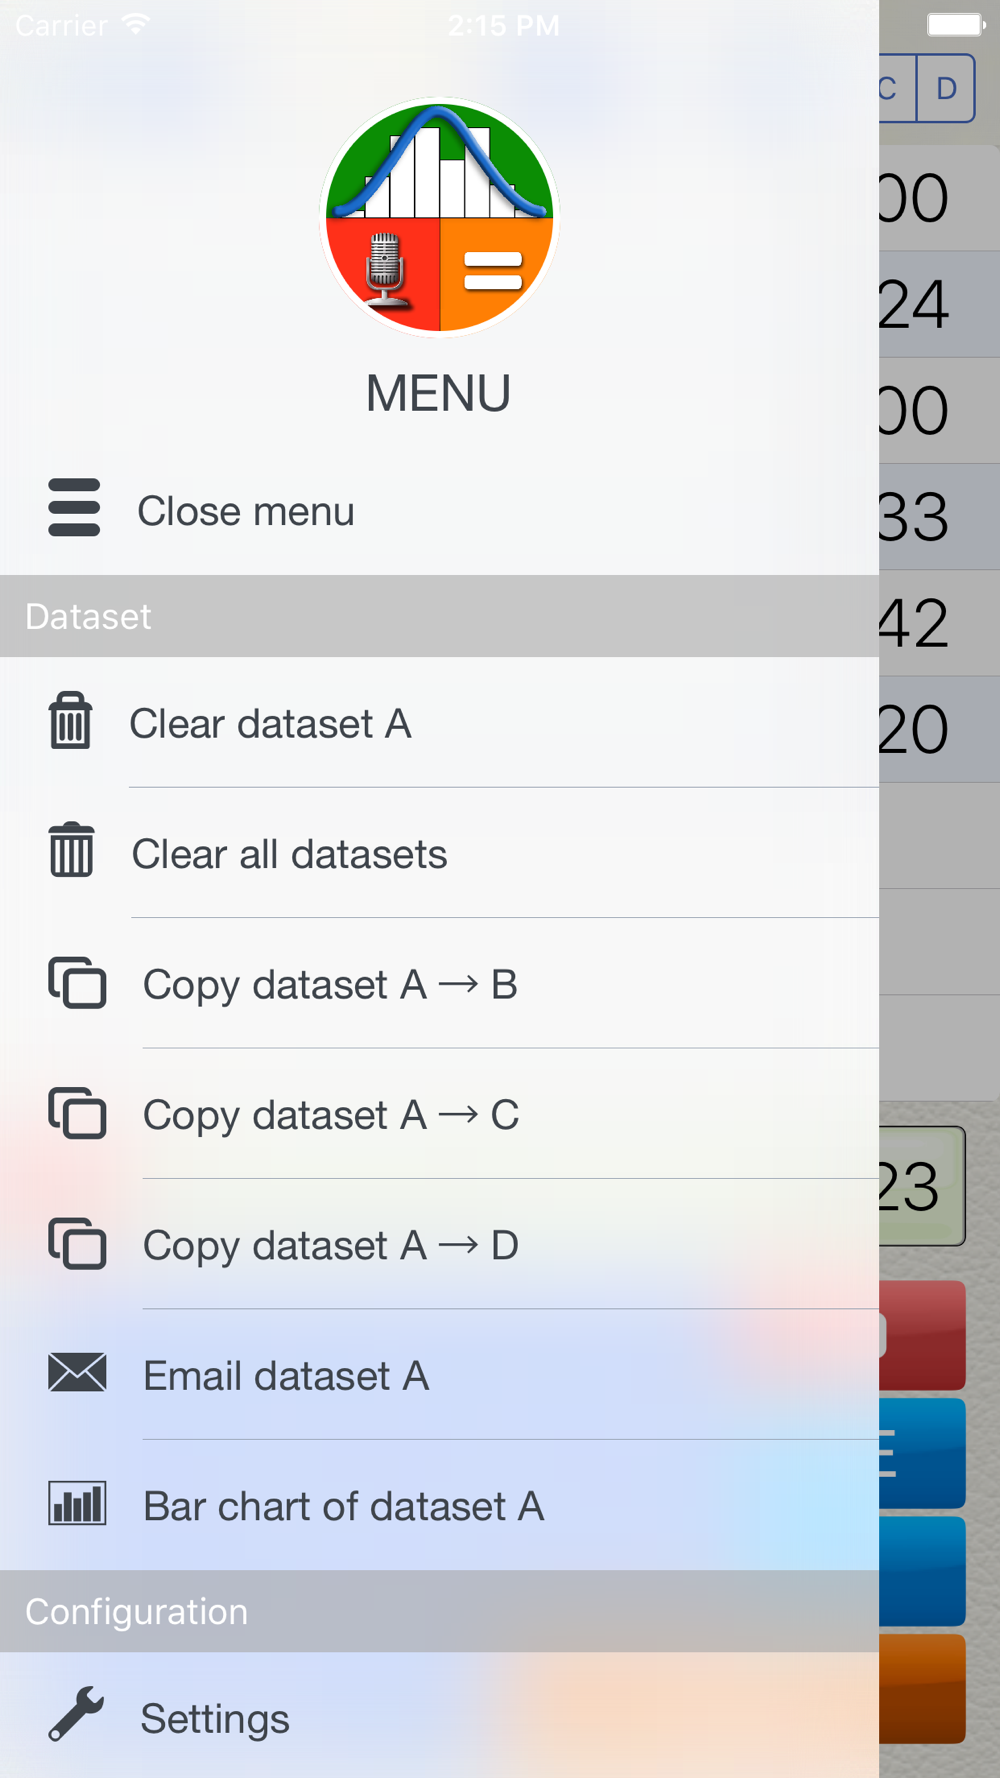
Task: Open Email dataset A option
Action: click(439, 1375)
